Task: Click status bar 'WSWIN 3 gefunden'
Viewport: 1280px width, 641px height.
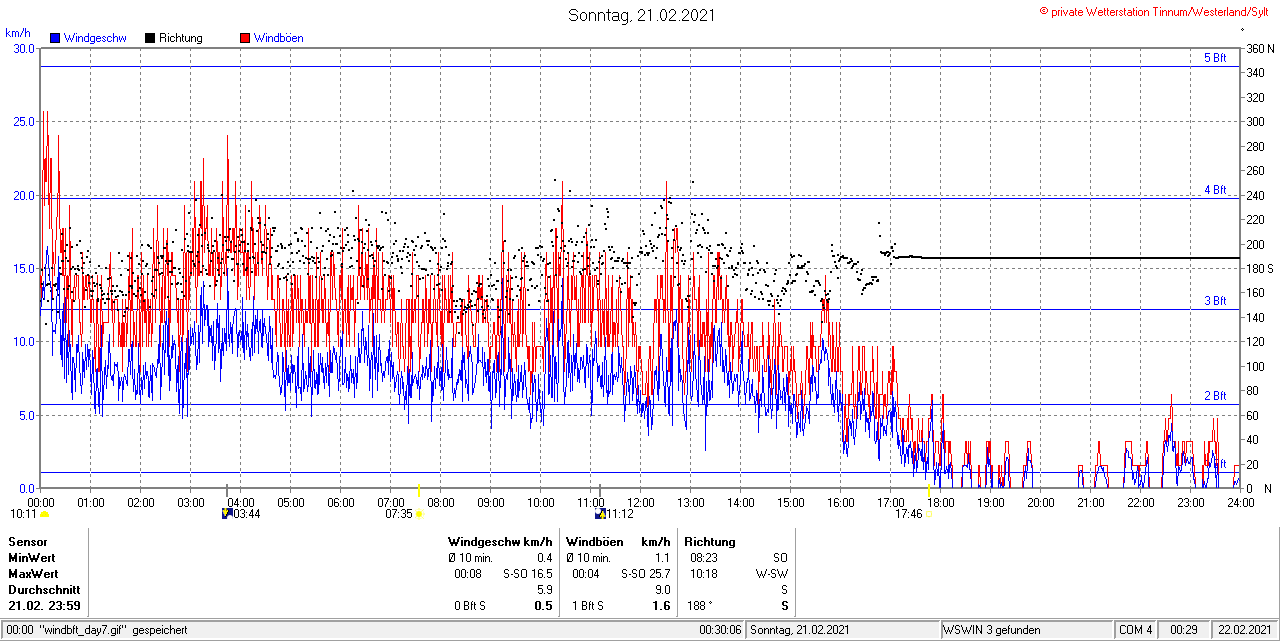Action: 992,630
